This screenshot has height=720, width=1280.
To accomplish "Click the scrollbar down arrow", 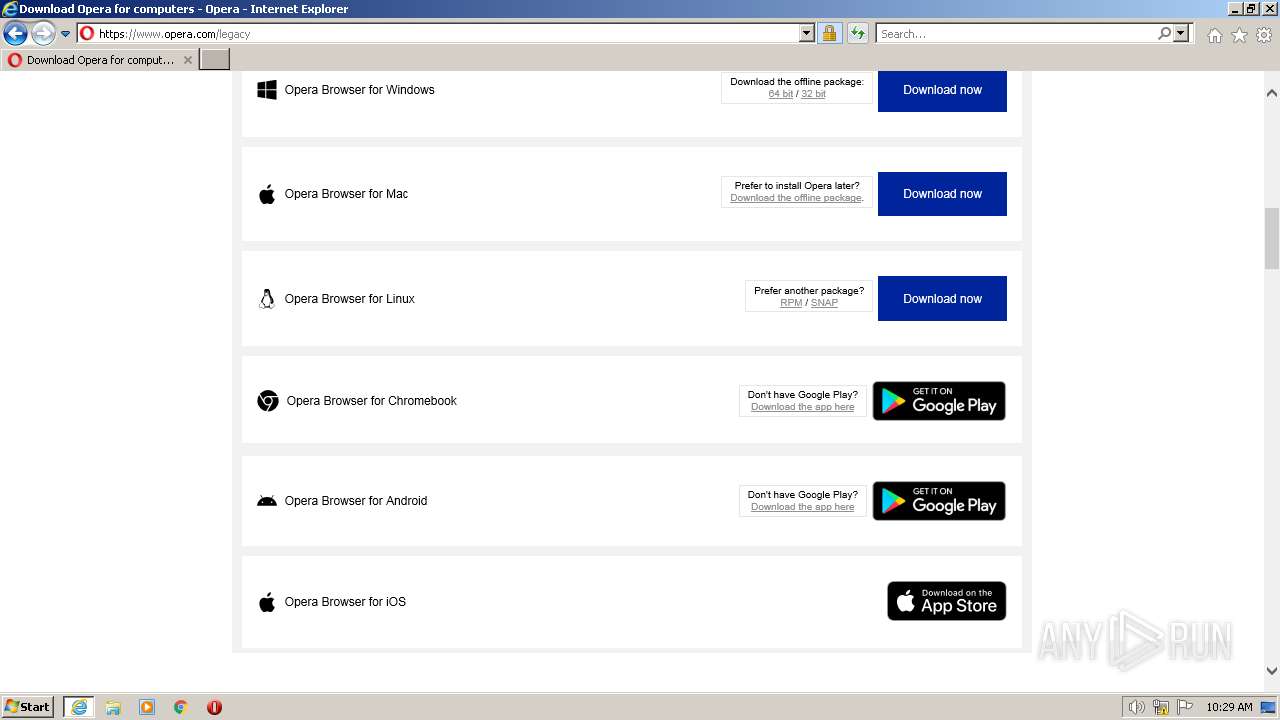I will 1272,671.
